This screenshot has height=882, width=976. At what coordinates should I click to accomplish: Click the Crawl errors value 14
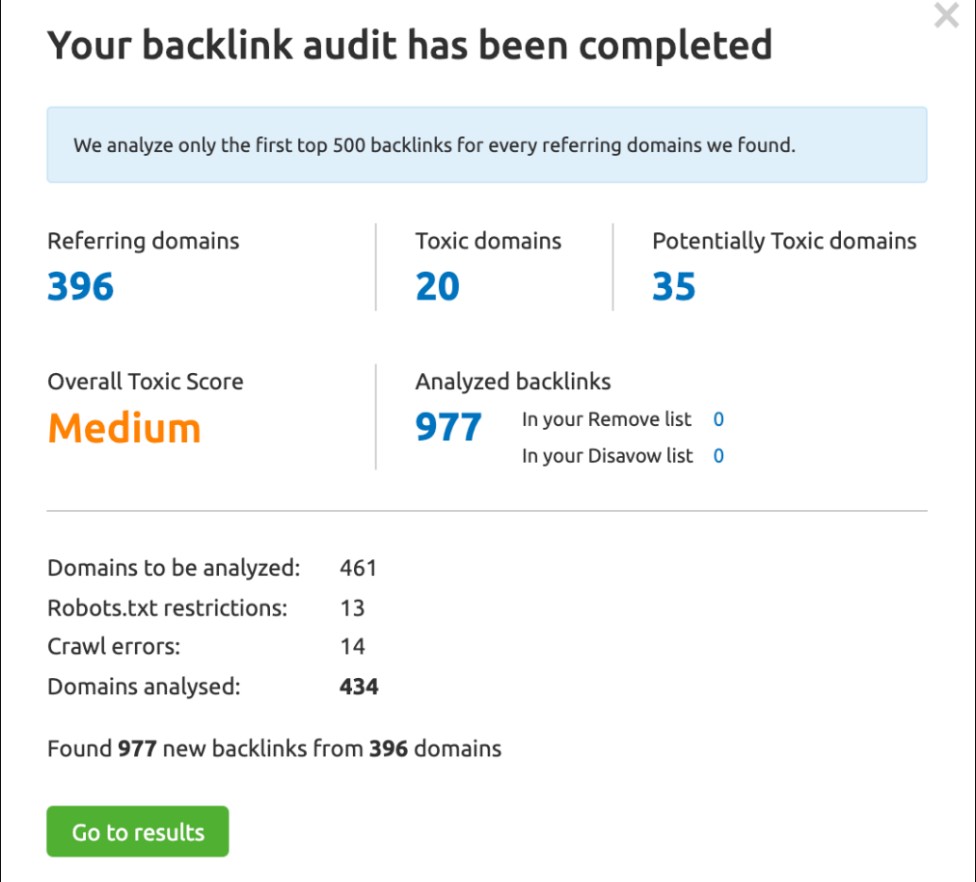point(352,647)
